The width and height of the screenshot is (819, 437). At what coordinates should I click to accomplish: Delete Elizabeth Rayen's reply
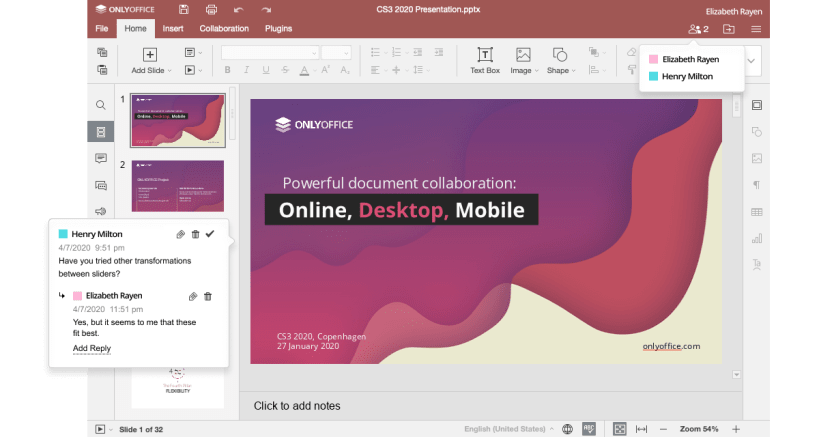pyautogui.click(x=208, y=297)
